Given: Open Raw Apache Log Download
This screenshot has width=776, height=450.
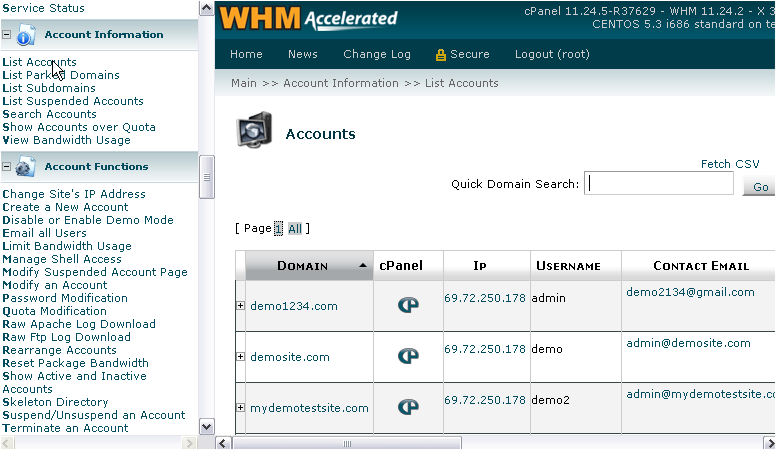Looking at the screenshot, I should tap(79, 324).
